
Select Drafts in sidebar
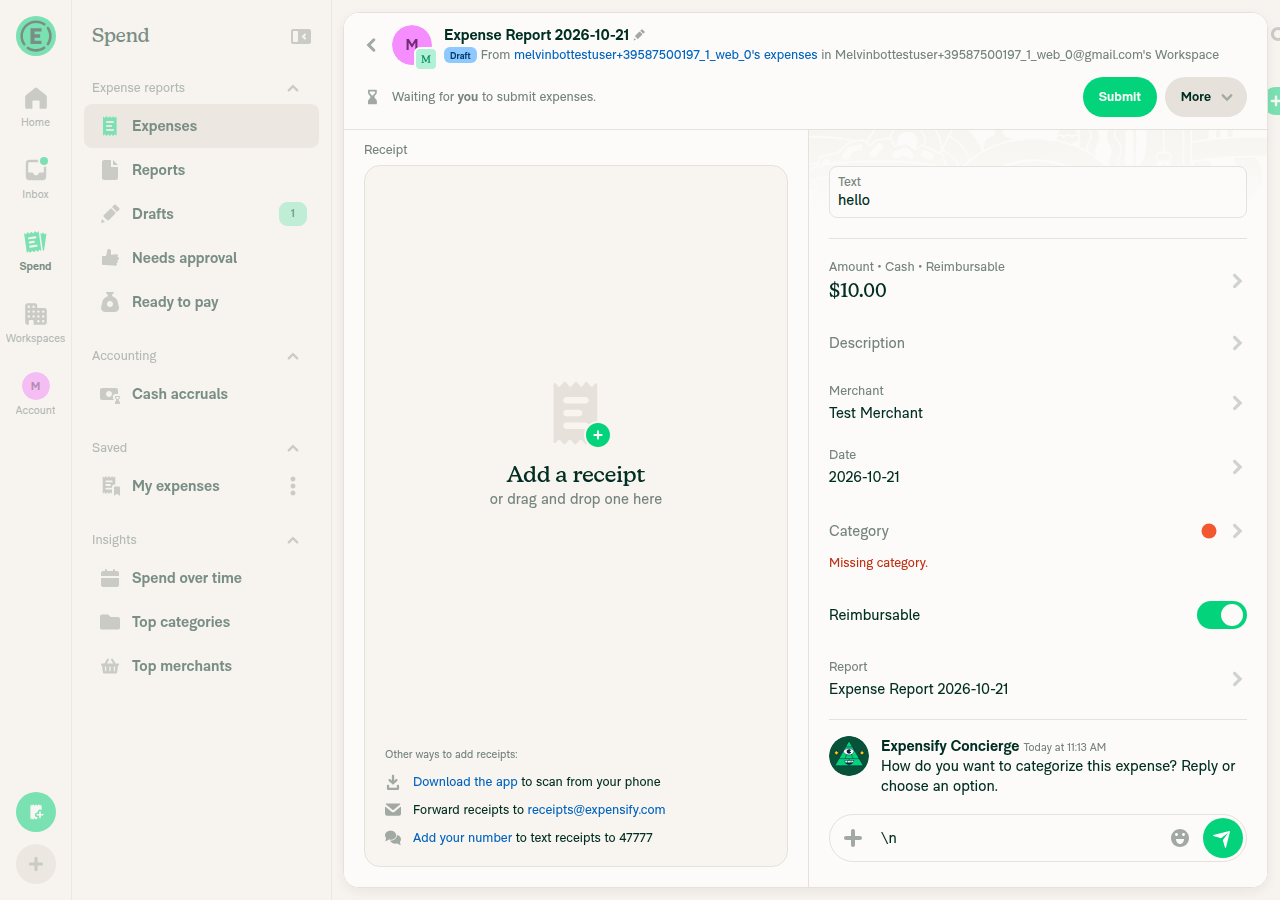pyautogui.click(x=201, y=214)
